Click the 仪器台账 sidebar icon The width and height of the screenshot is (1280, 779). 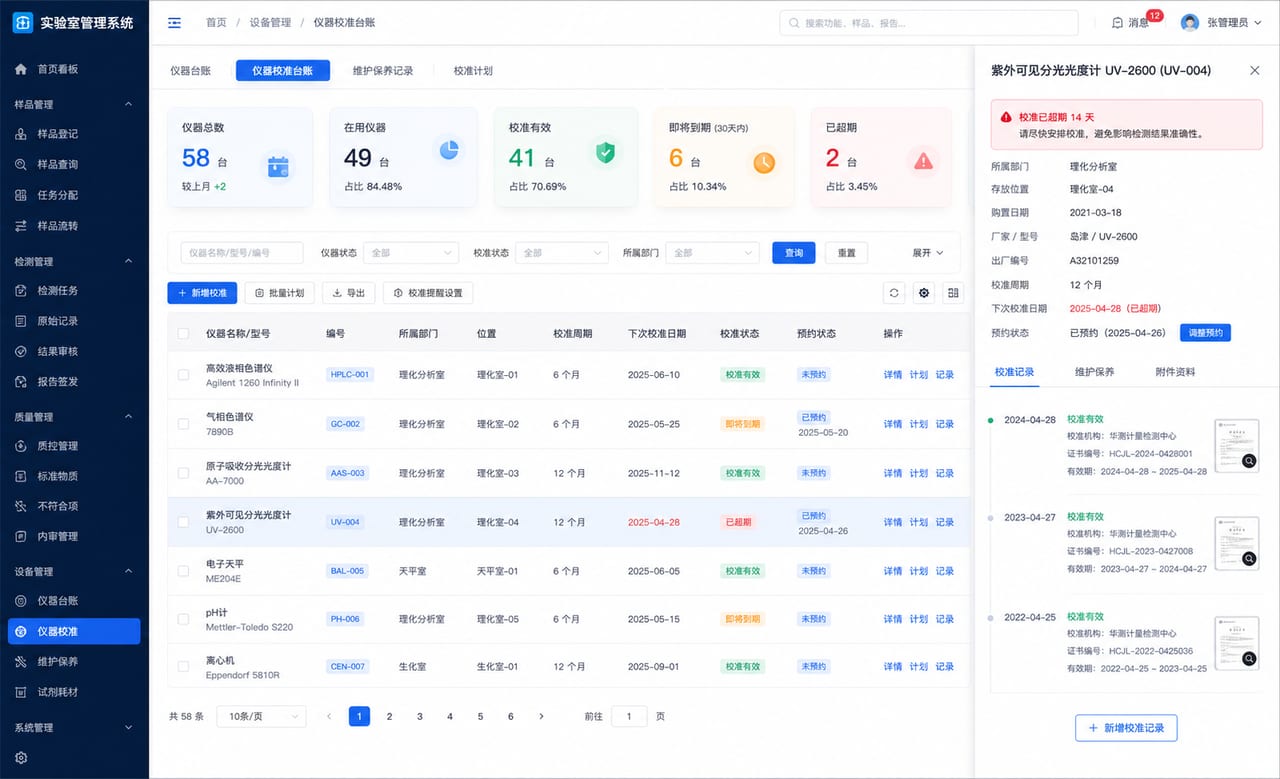[x=21, y=601]
